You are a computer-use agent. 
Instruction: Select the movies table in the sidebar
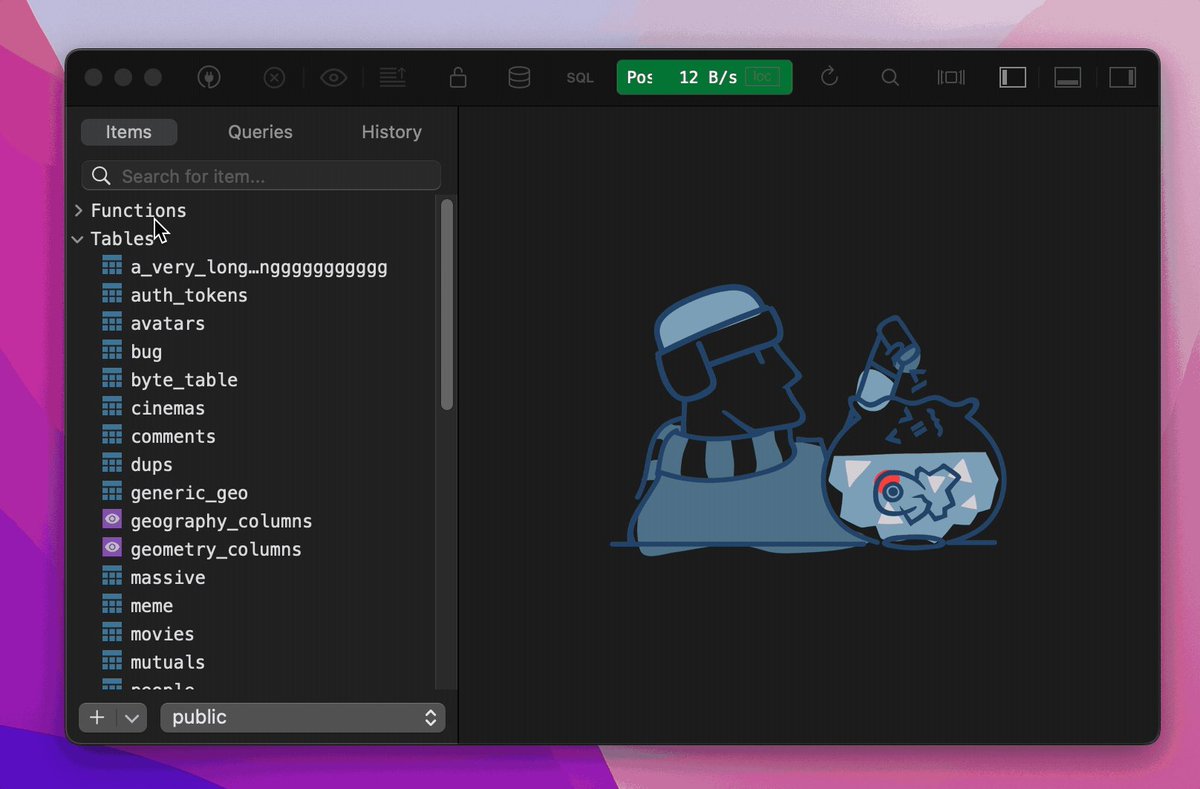point(162,633)
